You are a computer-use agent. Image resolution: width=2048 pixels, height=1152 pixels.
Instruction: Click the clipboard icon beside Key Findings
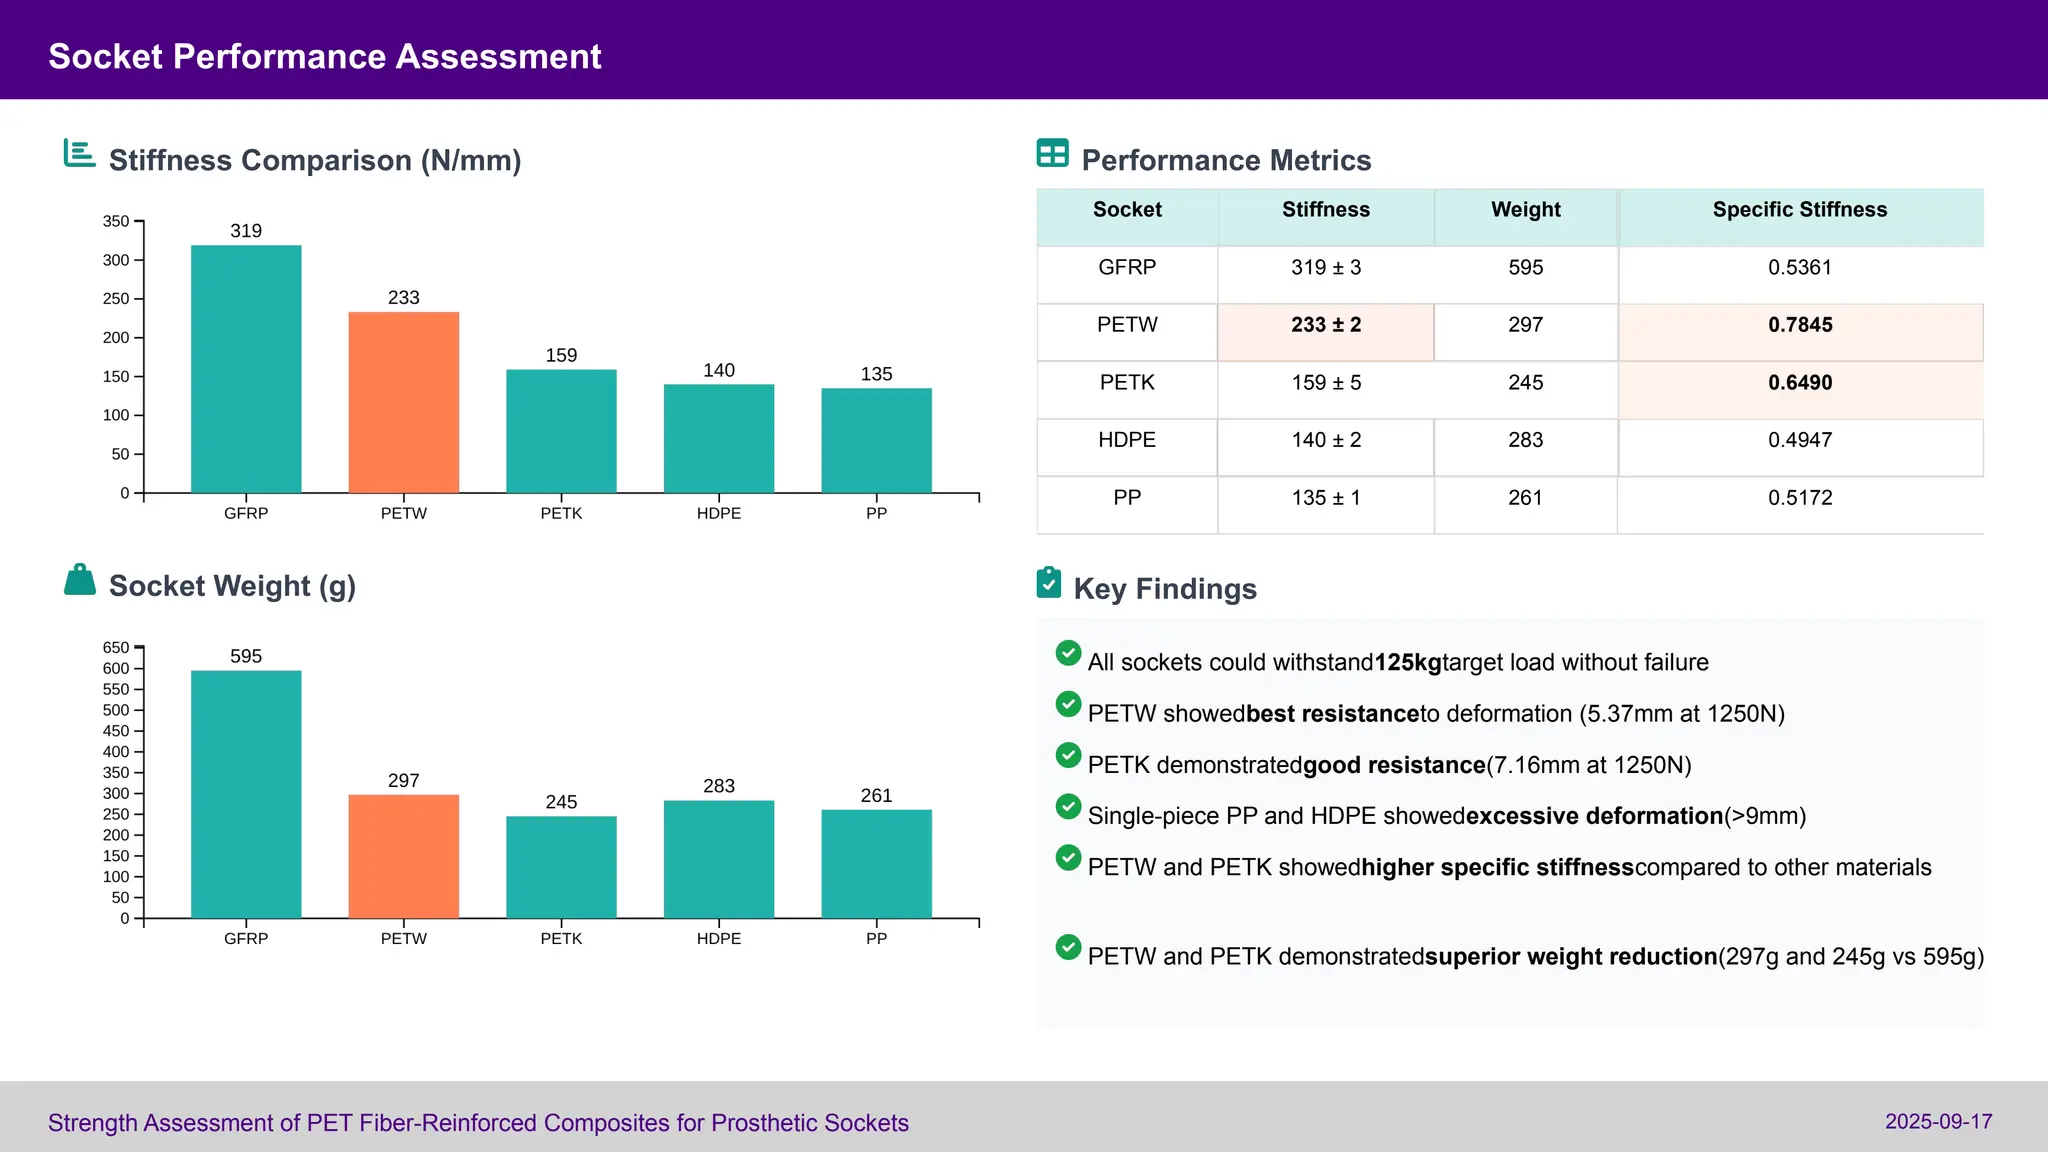[x=1048, y=582]
